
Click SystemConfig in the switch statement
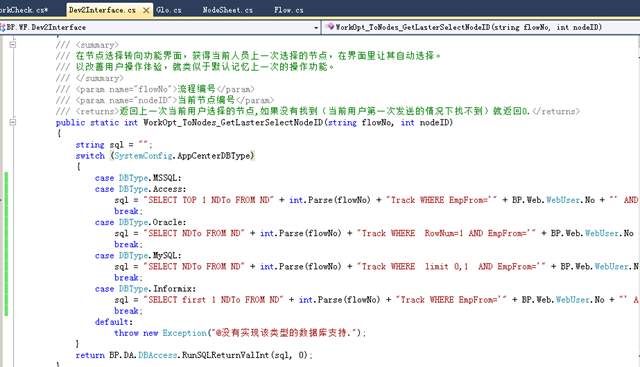click(143, 156)
